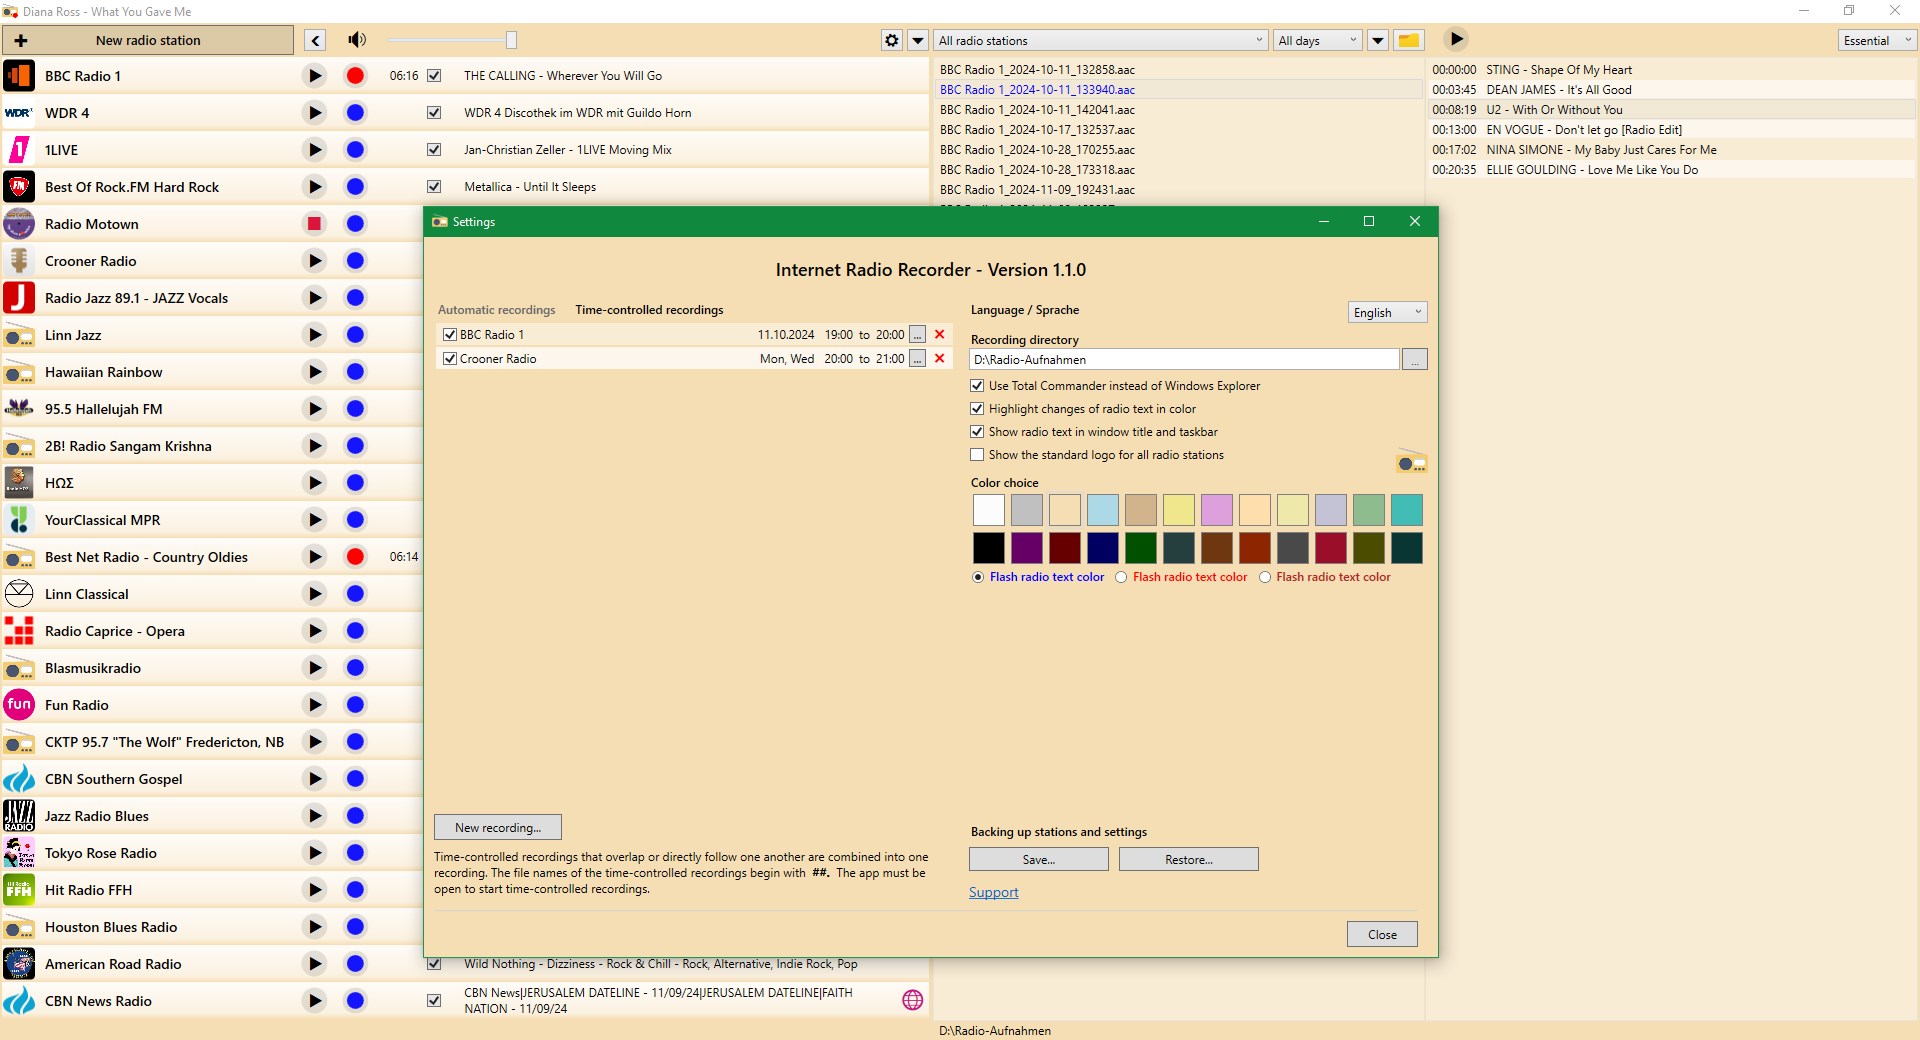Pick the light blue color swatch
Screen dimensions: 1920x1040
[1102, 510]
